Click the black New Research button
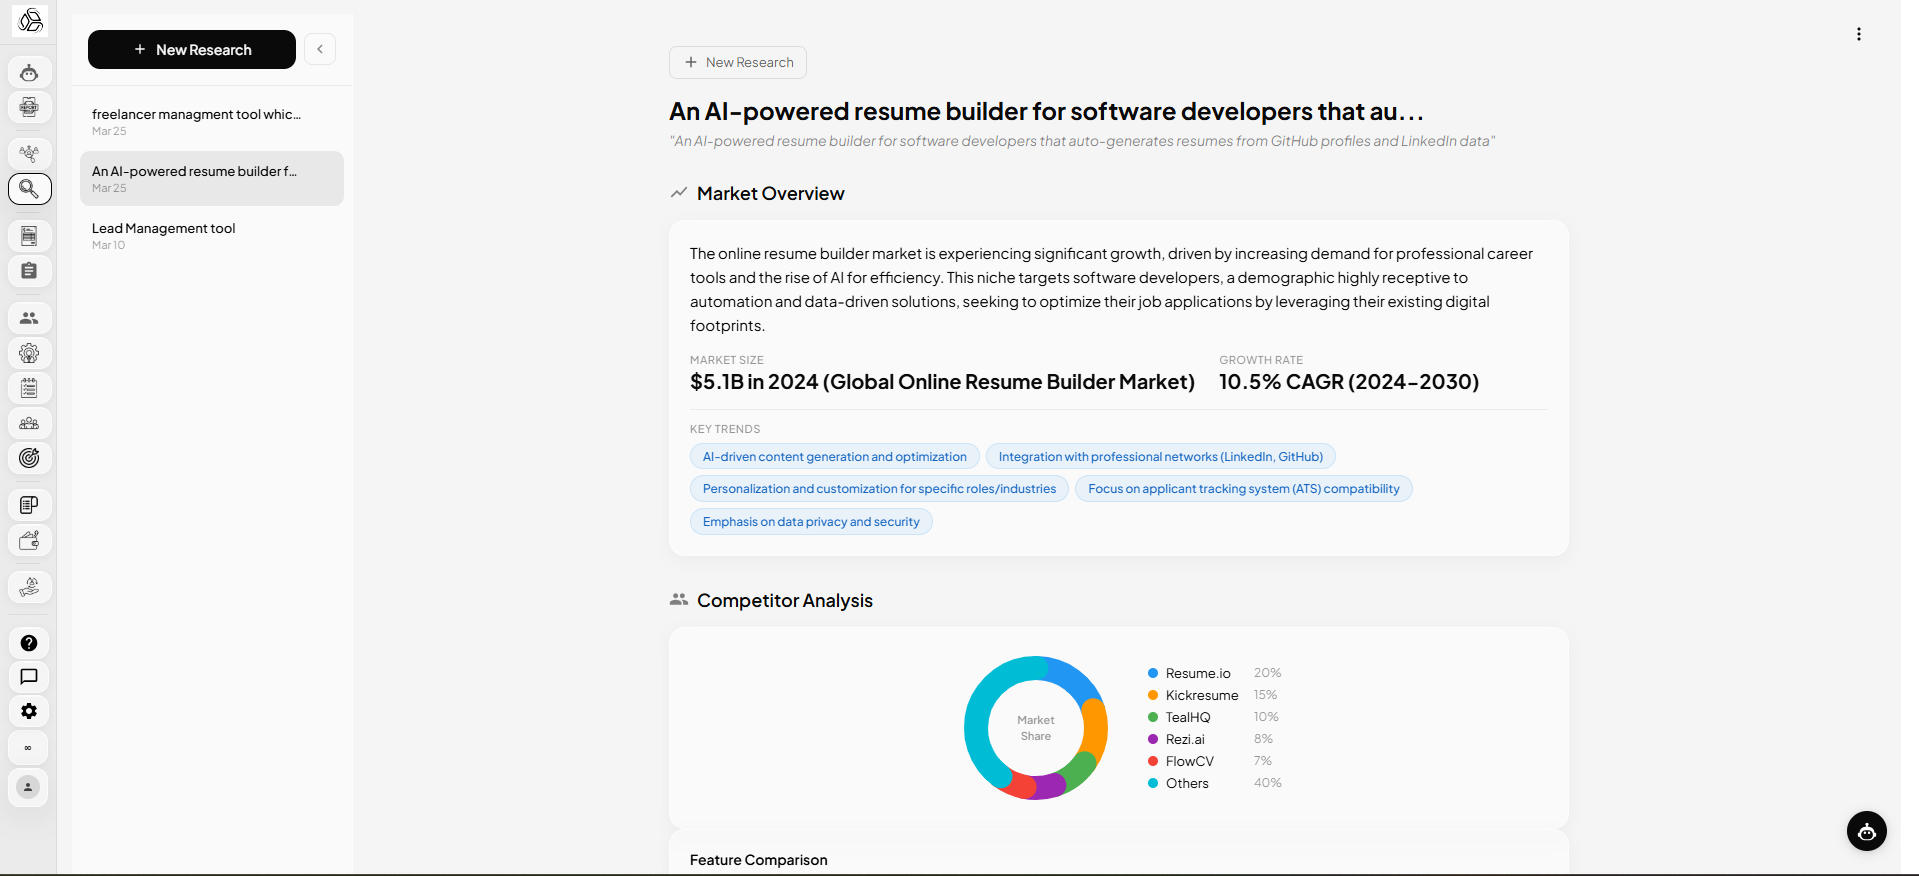 [192, 49]
